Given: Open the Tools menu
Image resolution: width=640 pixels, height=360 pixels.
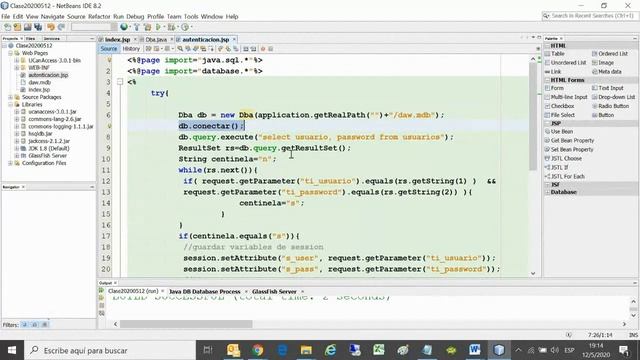Looking at the screenshot, I should (191, 16).
